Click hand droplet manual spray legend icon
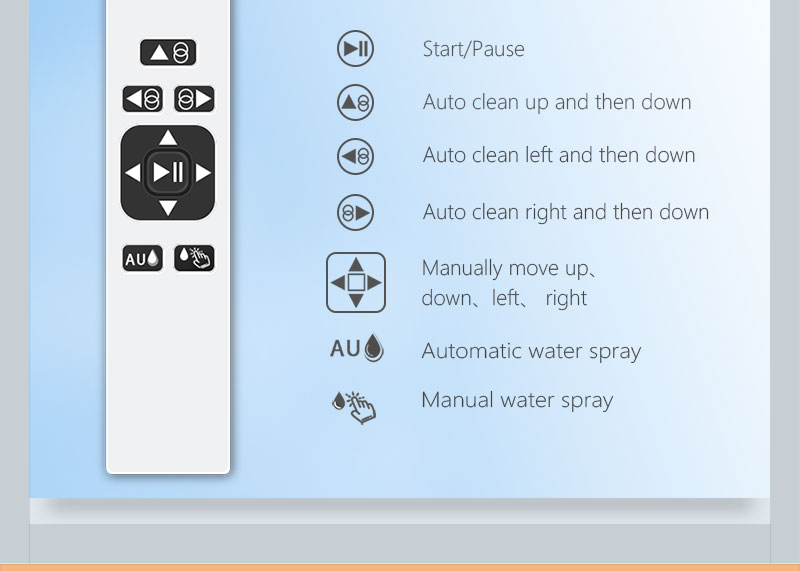The width and height of the screenshot is (800, 571). coord(354,407)
